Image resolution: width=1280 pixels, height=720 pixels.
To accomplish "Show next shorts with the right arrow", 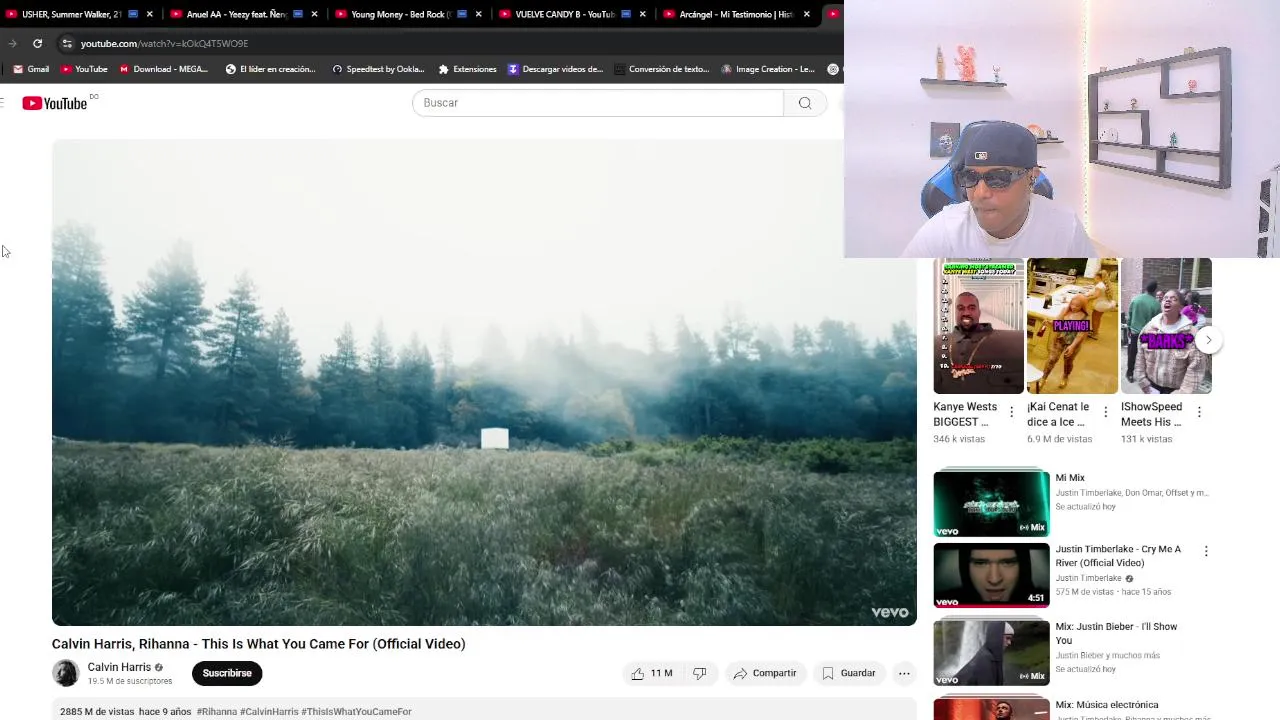I will coord(1208,340).
